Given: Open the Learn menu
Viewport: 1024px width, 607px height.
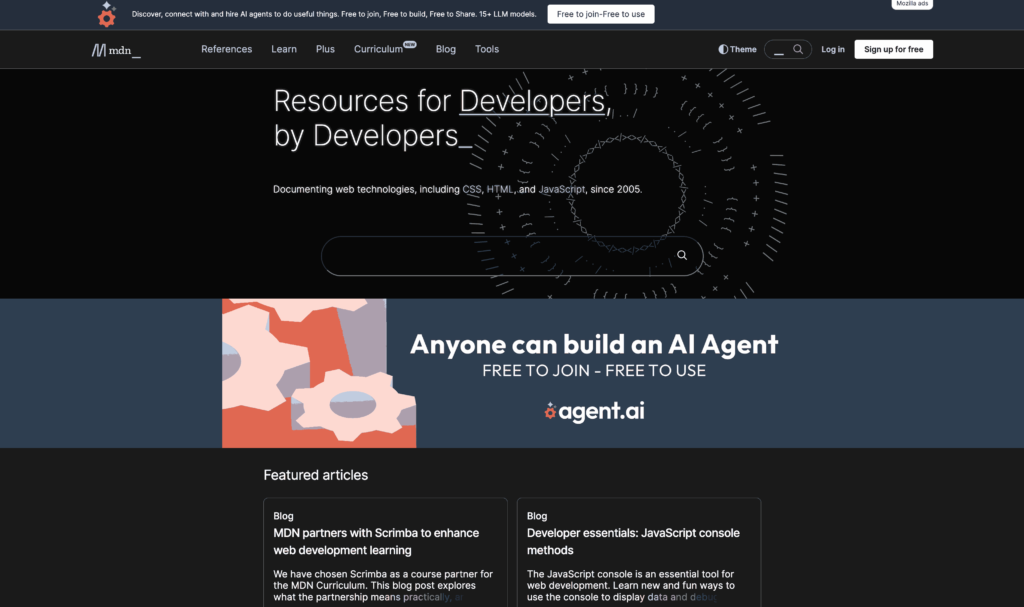Looking at the screenshot, I should click(284, 49).
